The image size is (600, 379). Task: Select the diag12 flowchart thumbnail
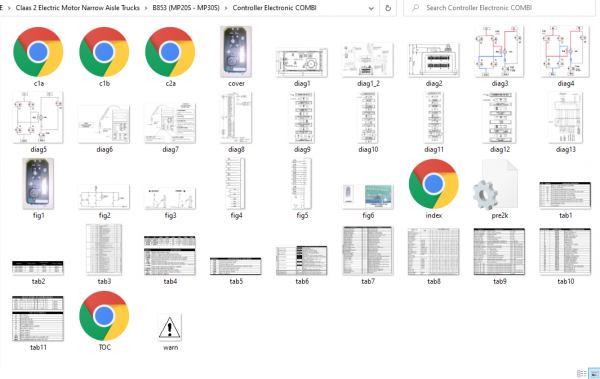pyautogui.click(x=499, y=118)
